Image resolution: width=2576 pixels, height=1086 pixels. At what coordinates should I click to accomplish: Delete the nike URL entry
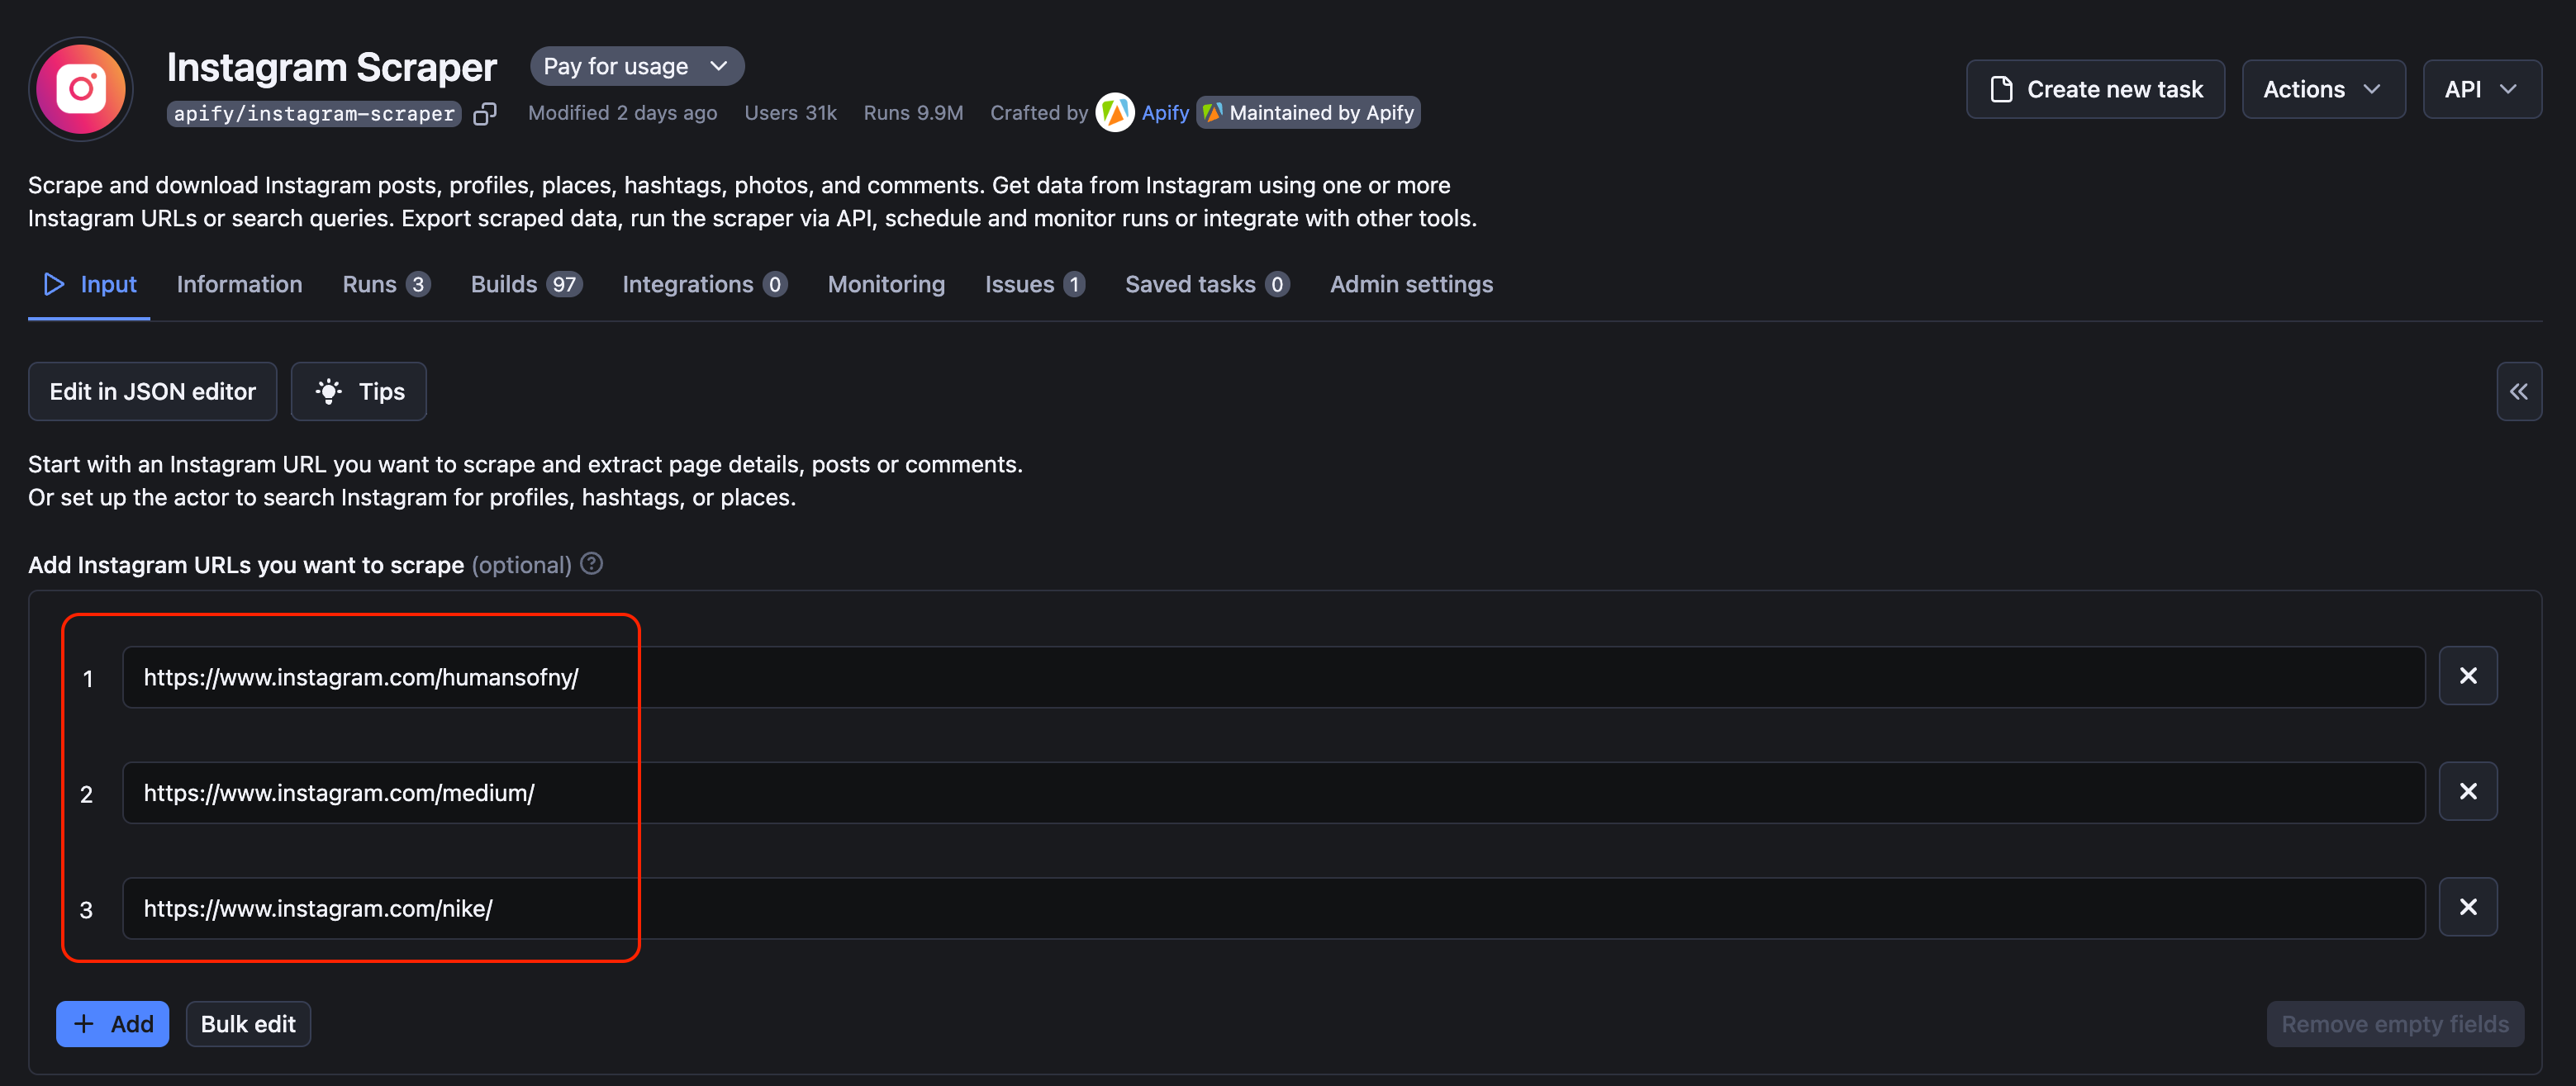[2467, 908]
